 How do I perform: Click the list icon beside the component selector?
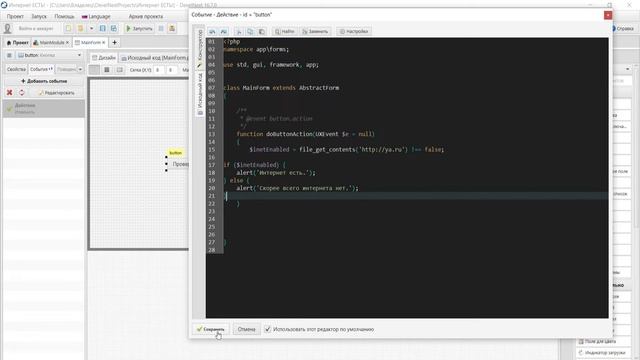coord(9,55)
